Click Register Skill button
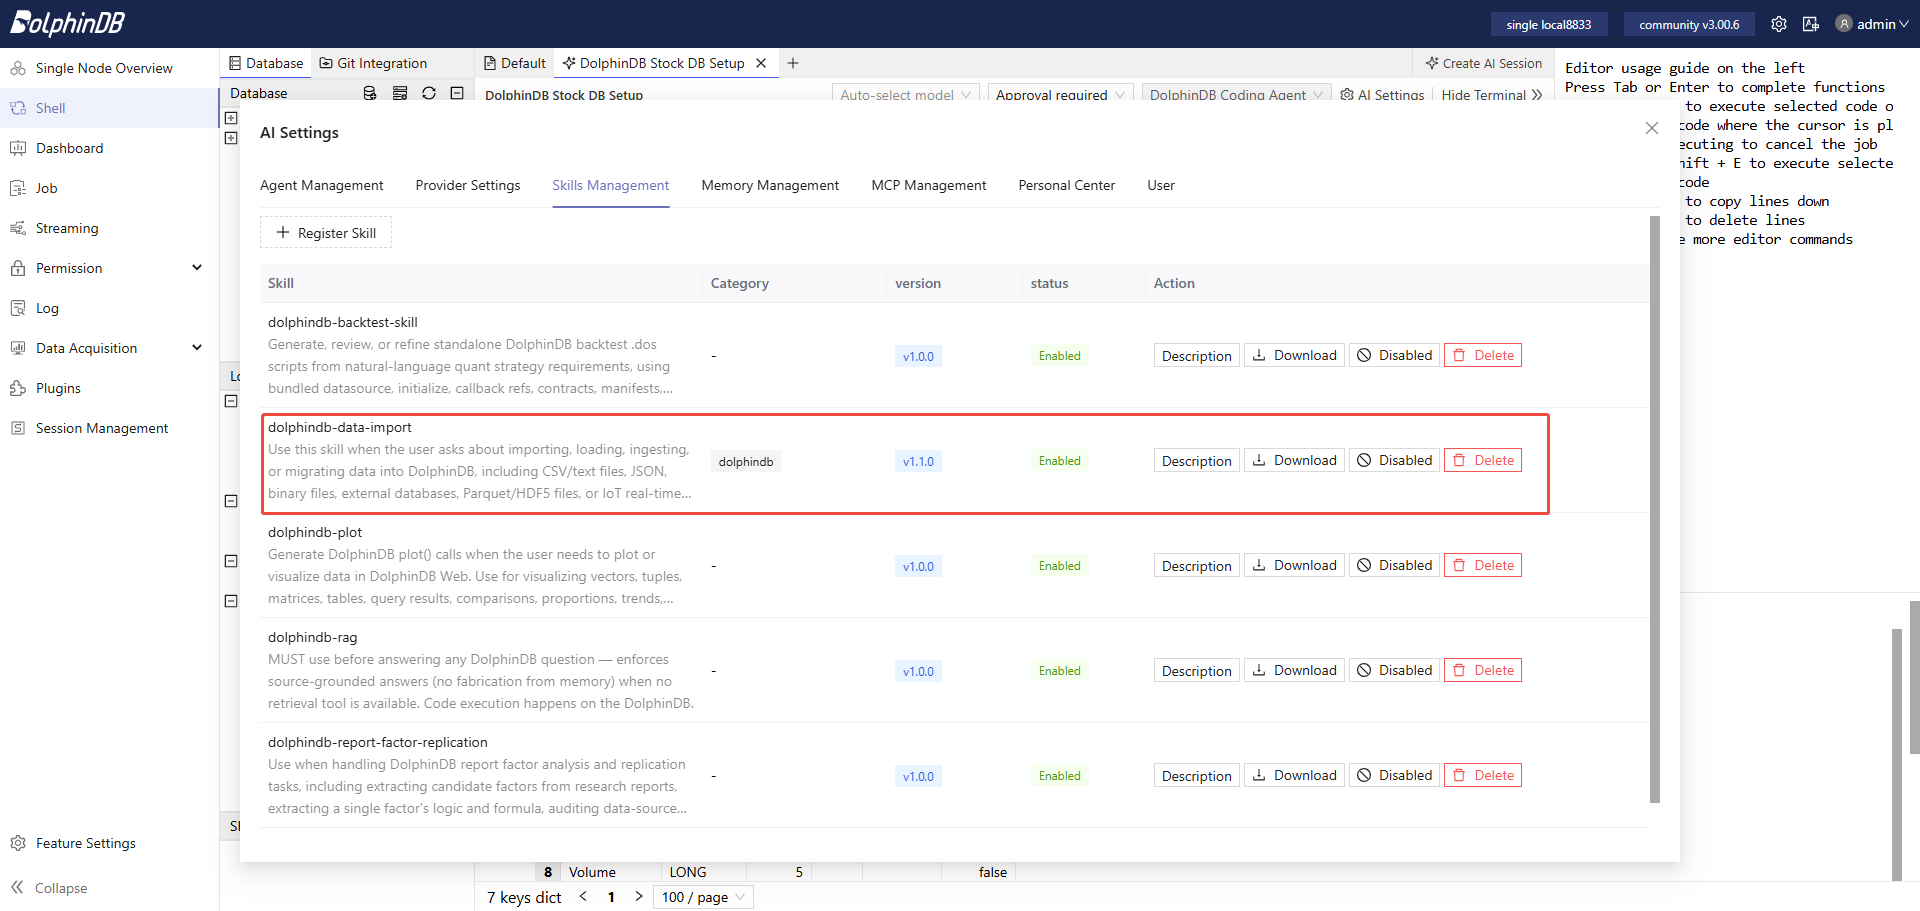This screenshot has width=1920, height=911. click(326, 233)
